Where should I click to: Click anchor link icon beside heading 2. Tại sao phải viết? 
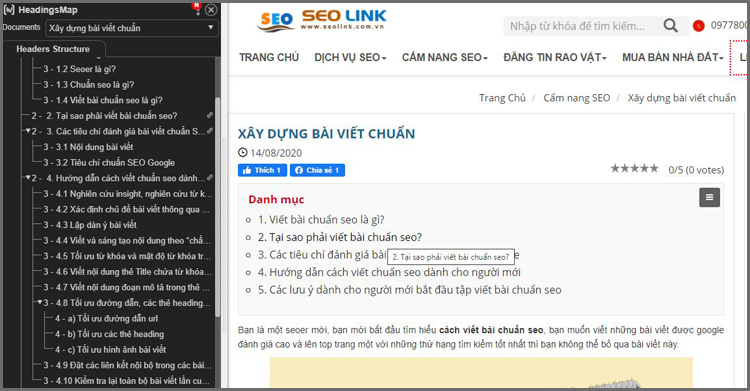(210, 115)
